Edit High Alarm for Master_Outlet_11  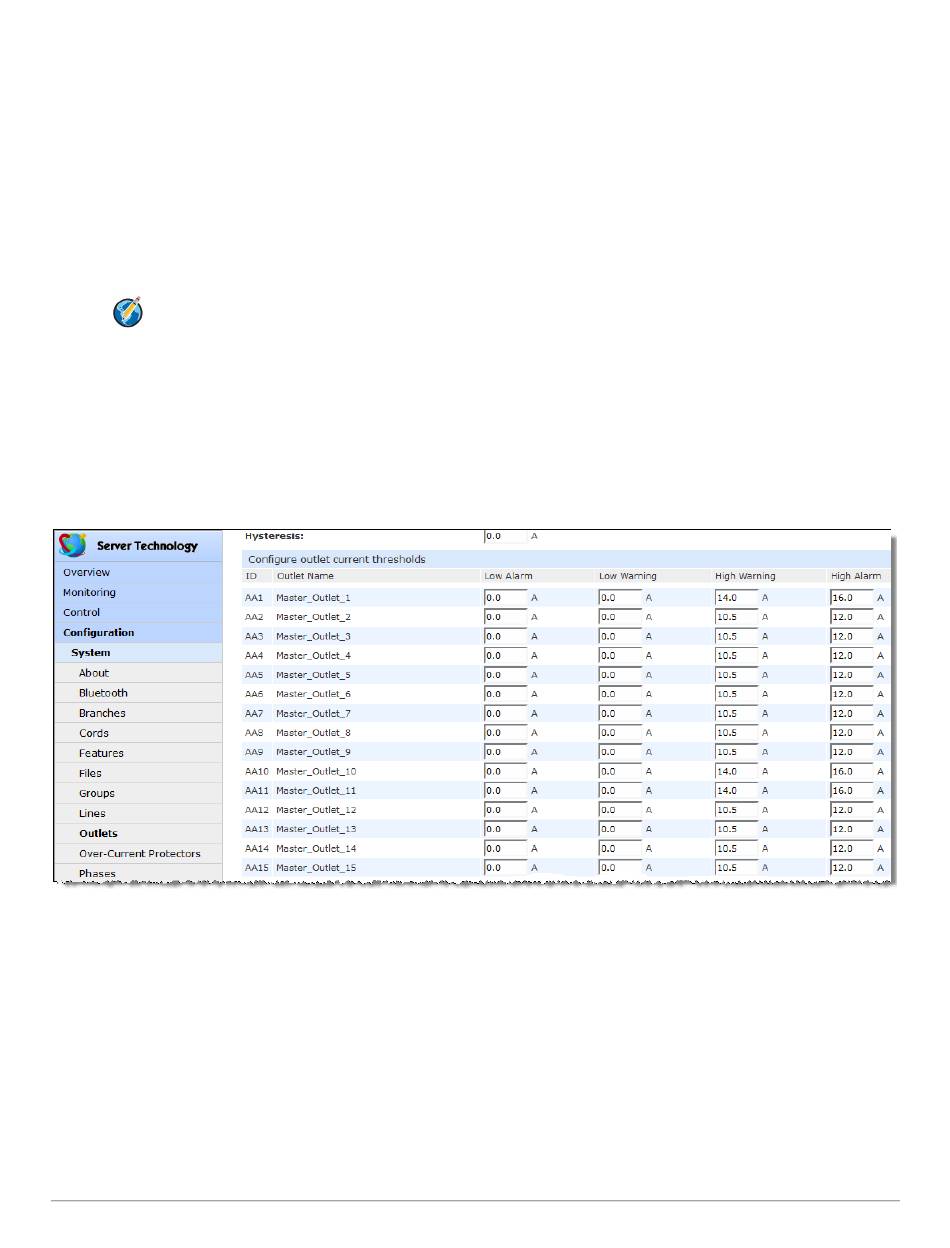click(x=852, y=790)
